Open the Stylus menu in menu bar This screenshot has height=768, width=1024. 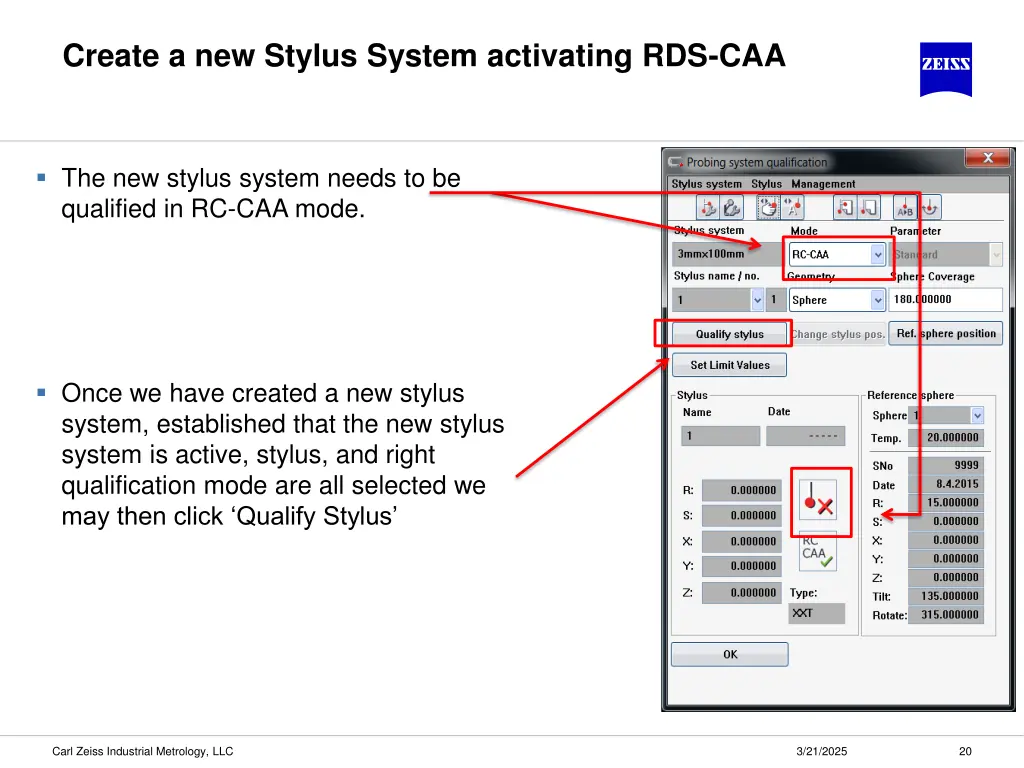(766, 184)
